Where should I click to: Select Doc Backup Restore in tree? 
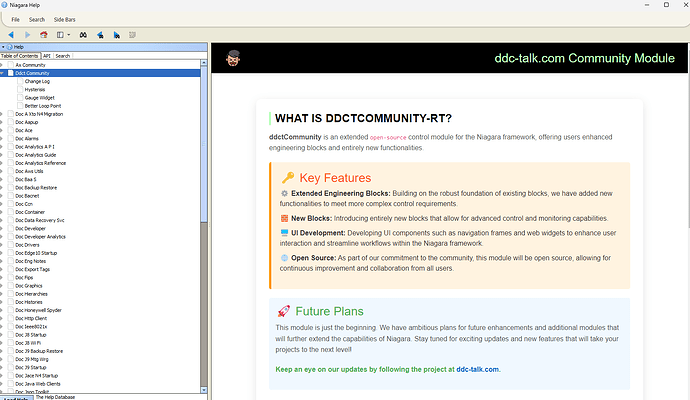36,187
